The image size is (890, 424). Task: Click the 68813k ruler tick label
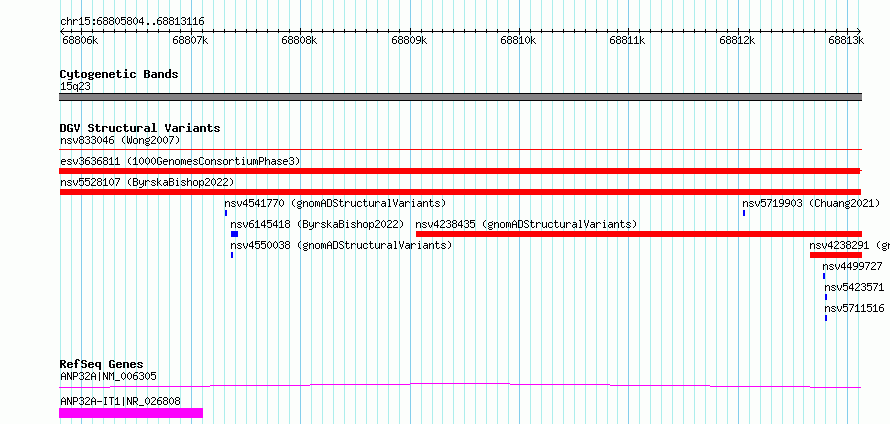(x=846, y=40)
